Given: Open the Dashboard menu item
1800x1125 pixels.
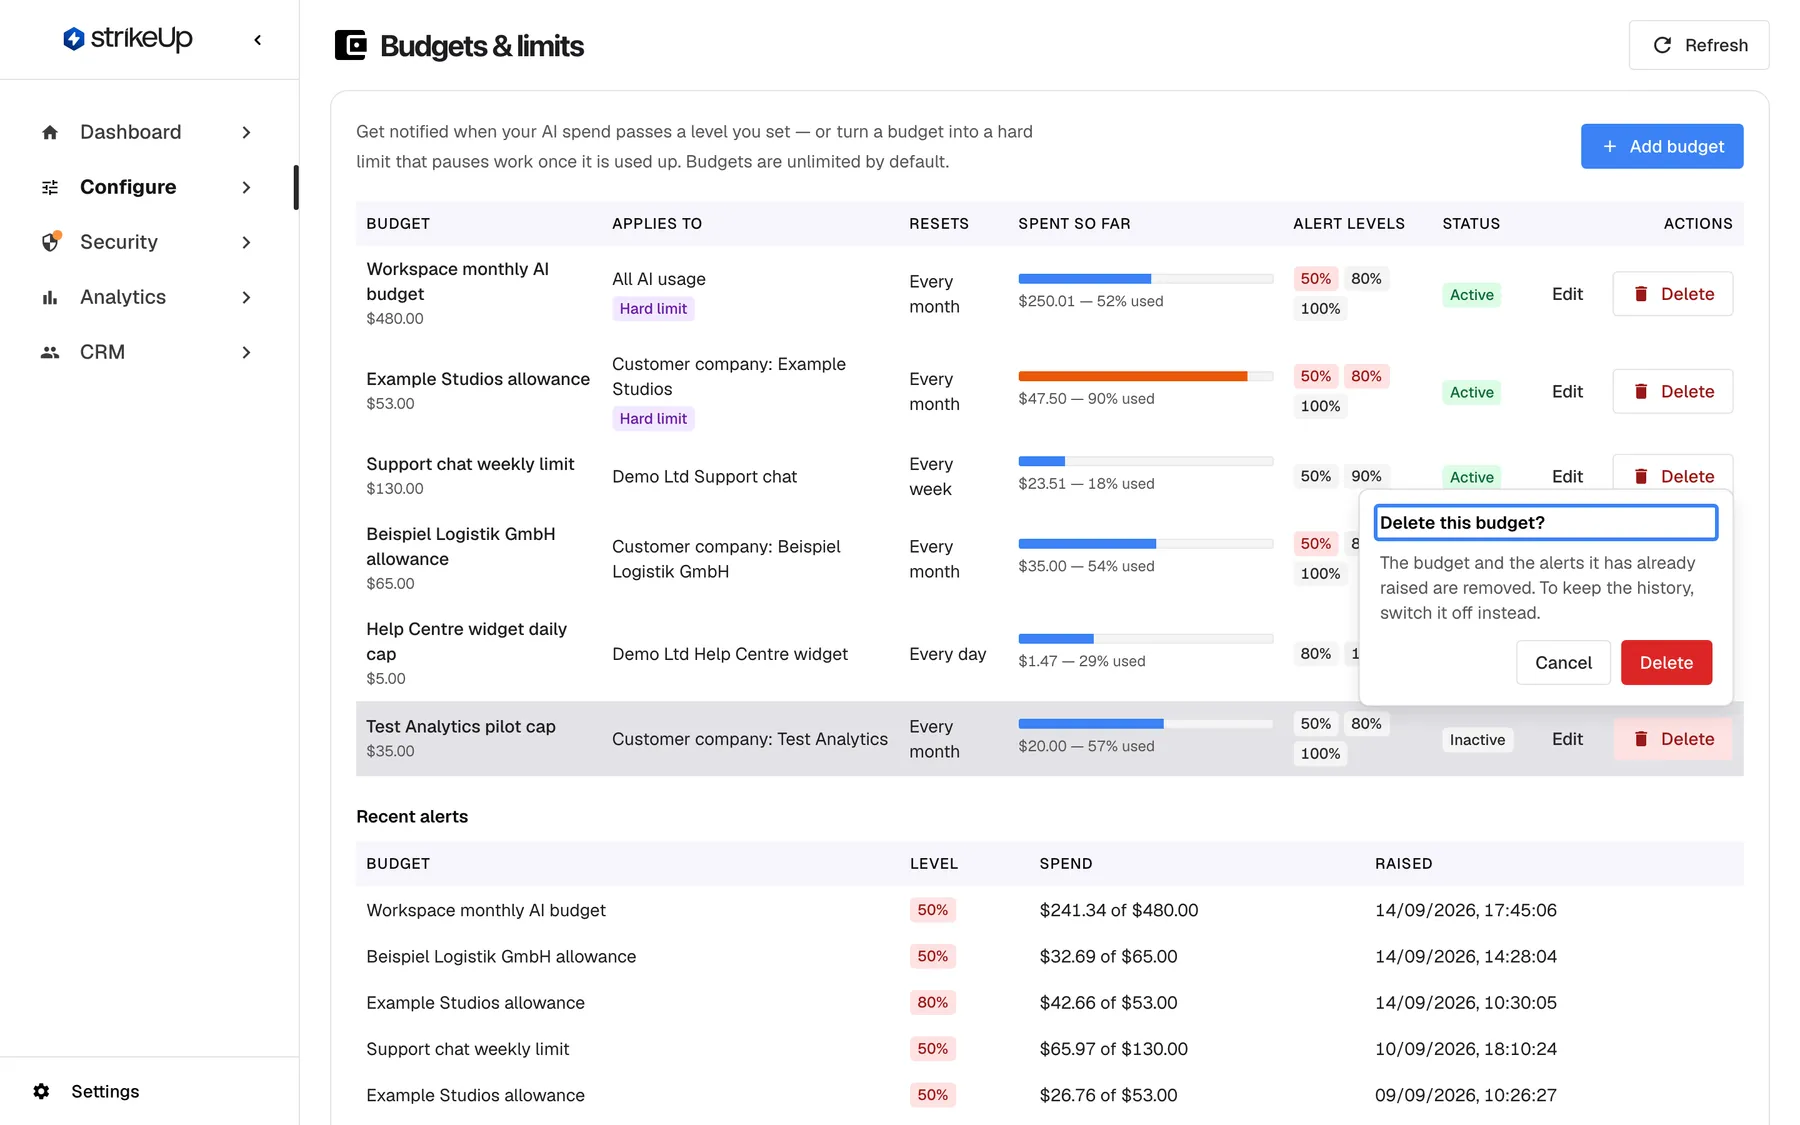Looking at the screenshot, I should pyautogui.click(x=149, y=132).
